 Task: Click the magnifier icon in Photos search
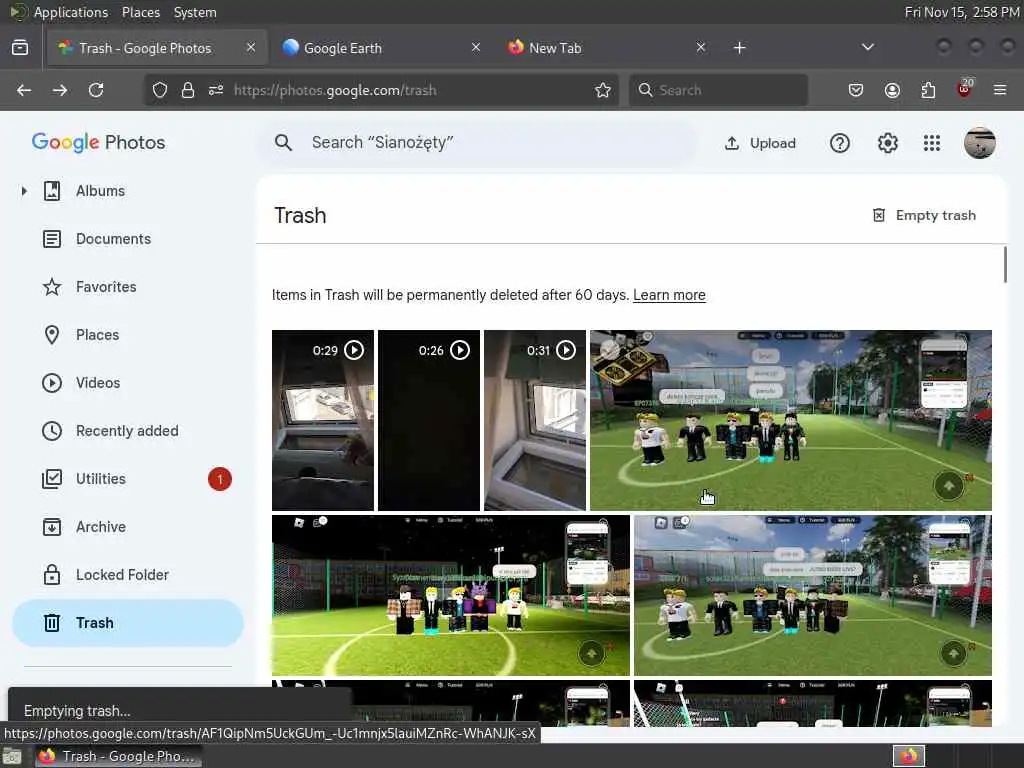pyautogui.click(x=283, y=142)
